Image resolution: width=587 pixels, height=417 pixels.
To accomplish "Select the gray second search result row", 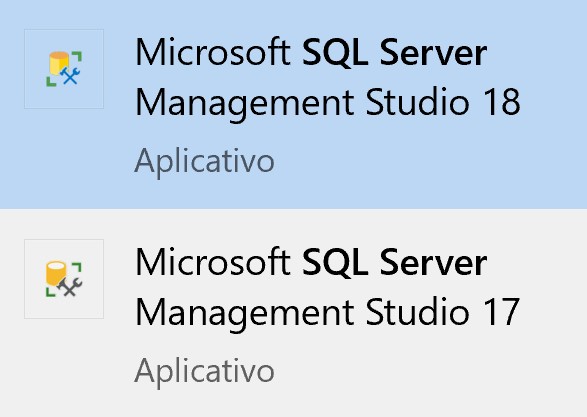I will pyautogui.click(x=294, y=313).
